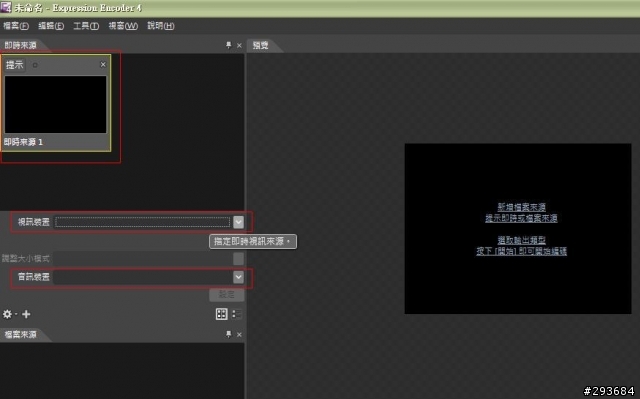Expand the 音訊裝置 dropdown arrow
Image resolution: width=640 pixels, height=399 pixels.
(x=238, y=277)
